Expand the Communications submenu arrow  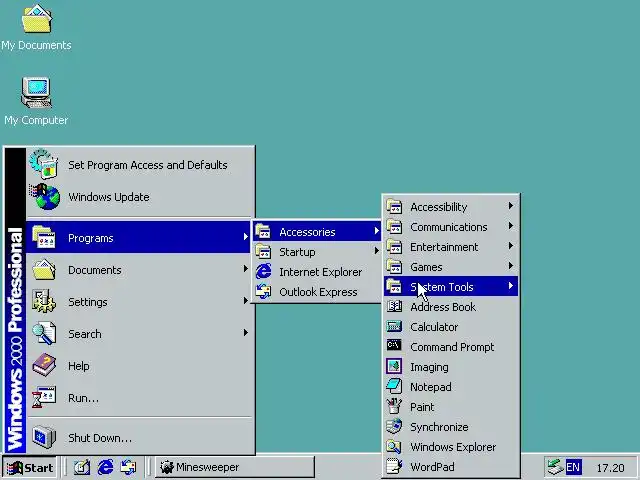[511, 226]
